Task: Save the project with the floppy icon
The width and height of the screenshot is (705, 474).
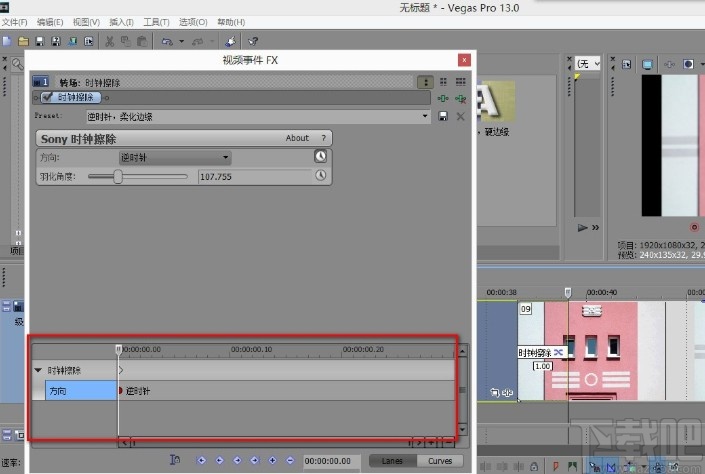Action: [x=40, y=41]
